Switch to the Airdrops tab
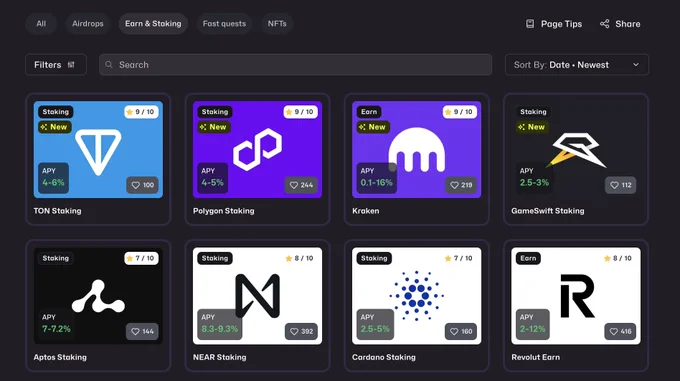 88,24
